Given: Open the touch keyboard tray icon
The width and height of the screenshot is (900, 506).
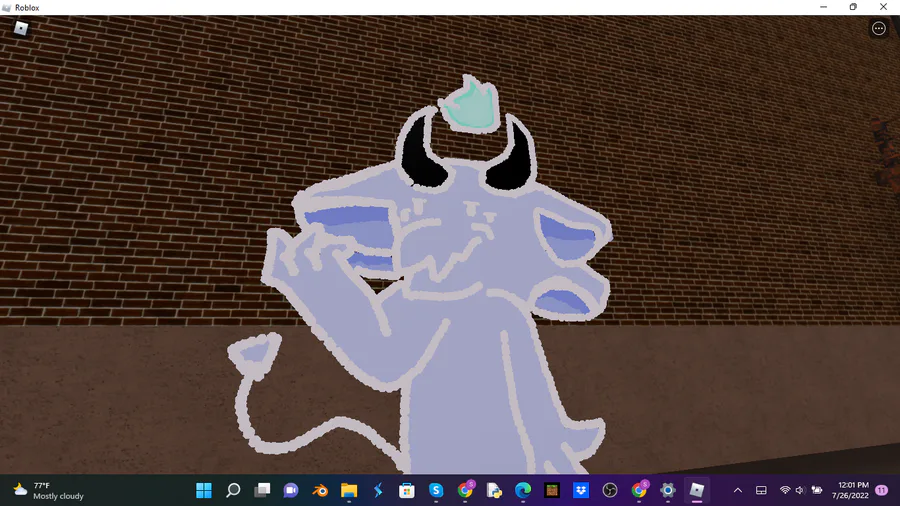Looking at the screenshot, I should point(761,491).
